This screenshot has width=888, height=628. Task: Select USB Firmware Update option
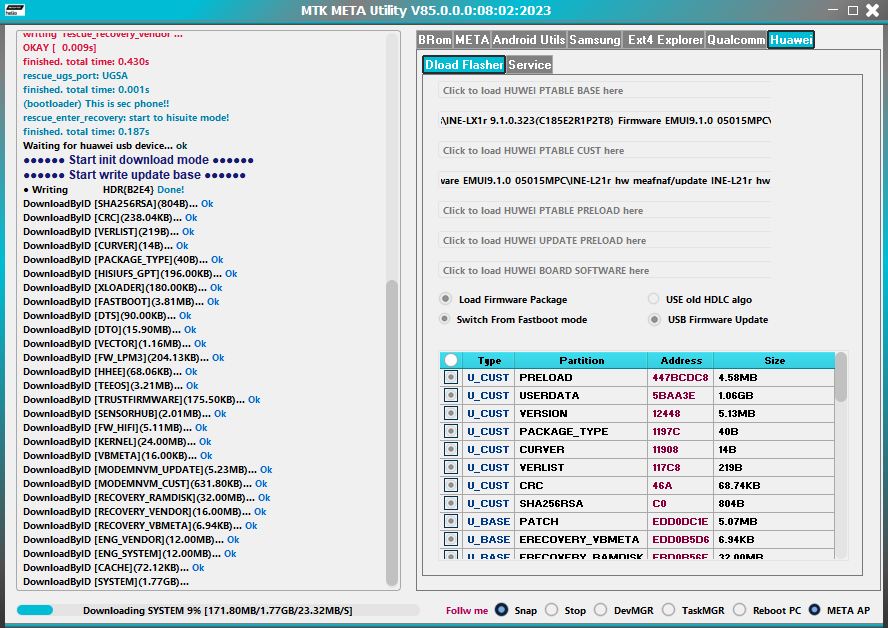tap(655, 319)
